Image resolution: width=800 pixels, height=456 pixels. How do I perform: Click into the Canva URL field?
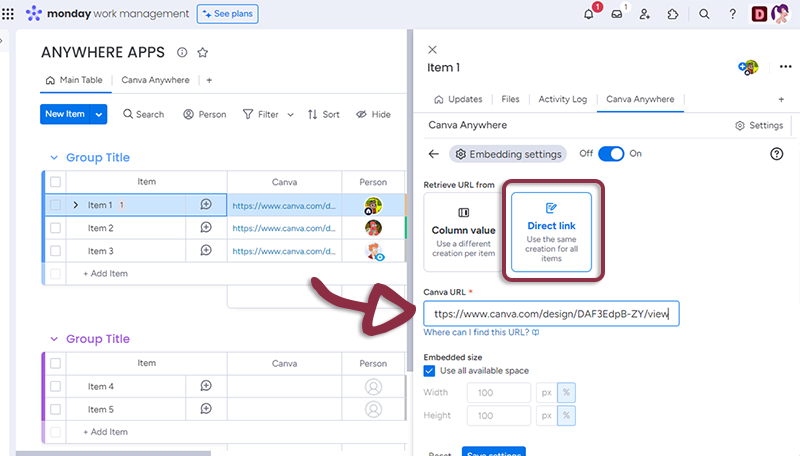(x=551, y=314)
